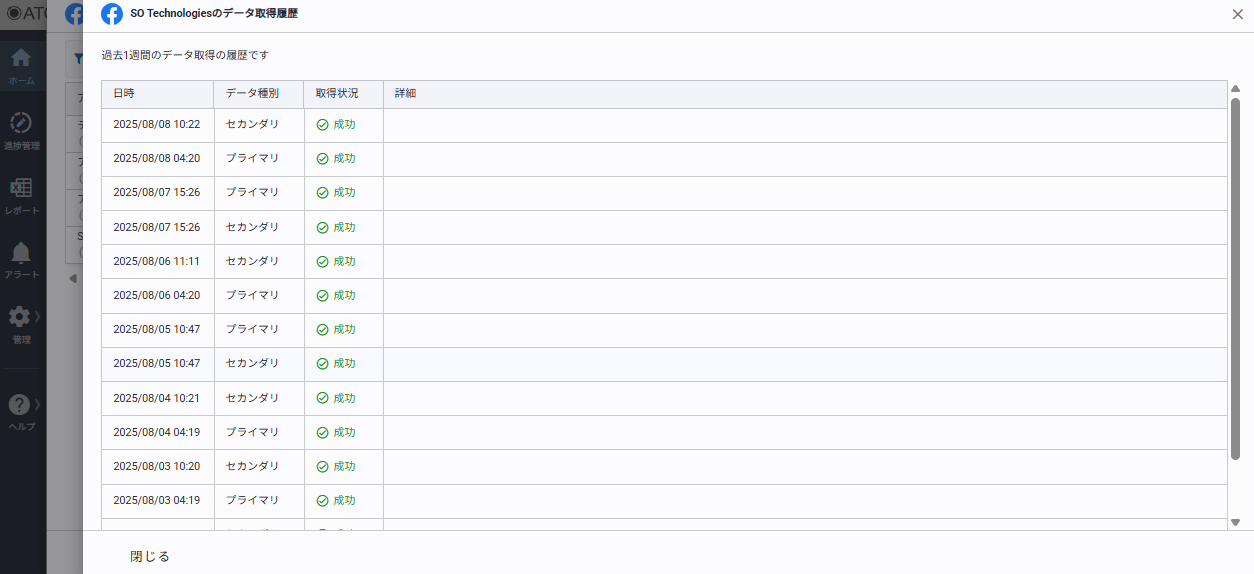This screenshot has height=574, width=1254.
Task: Click the アラート bell icon
Action: 21,253
